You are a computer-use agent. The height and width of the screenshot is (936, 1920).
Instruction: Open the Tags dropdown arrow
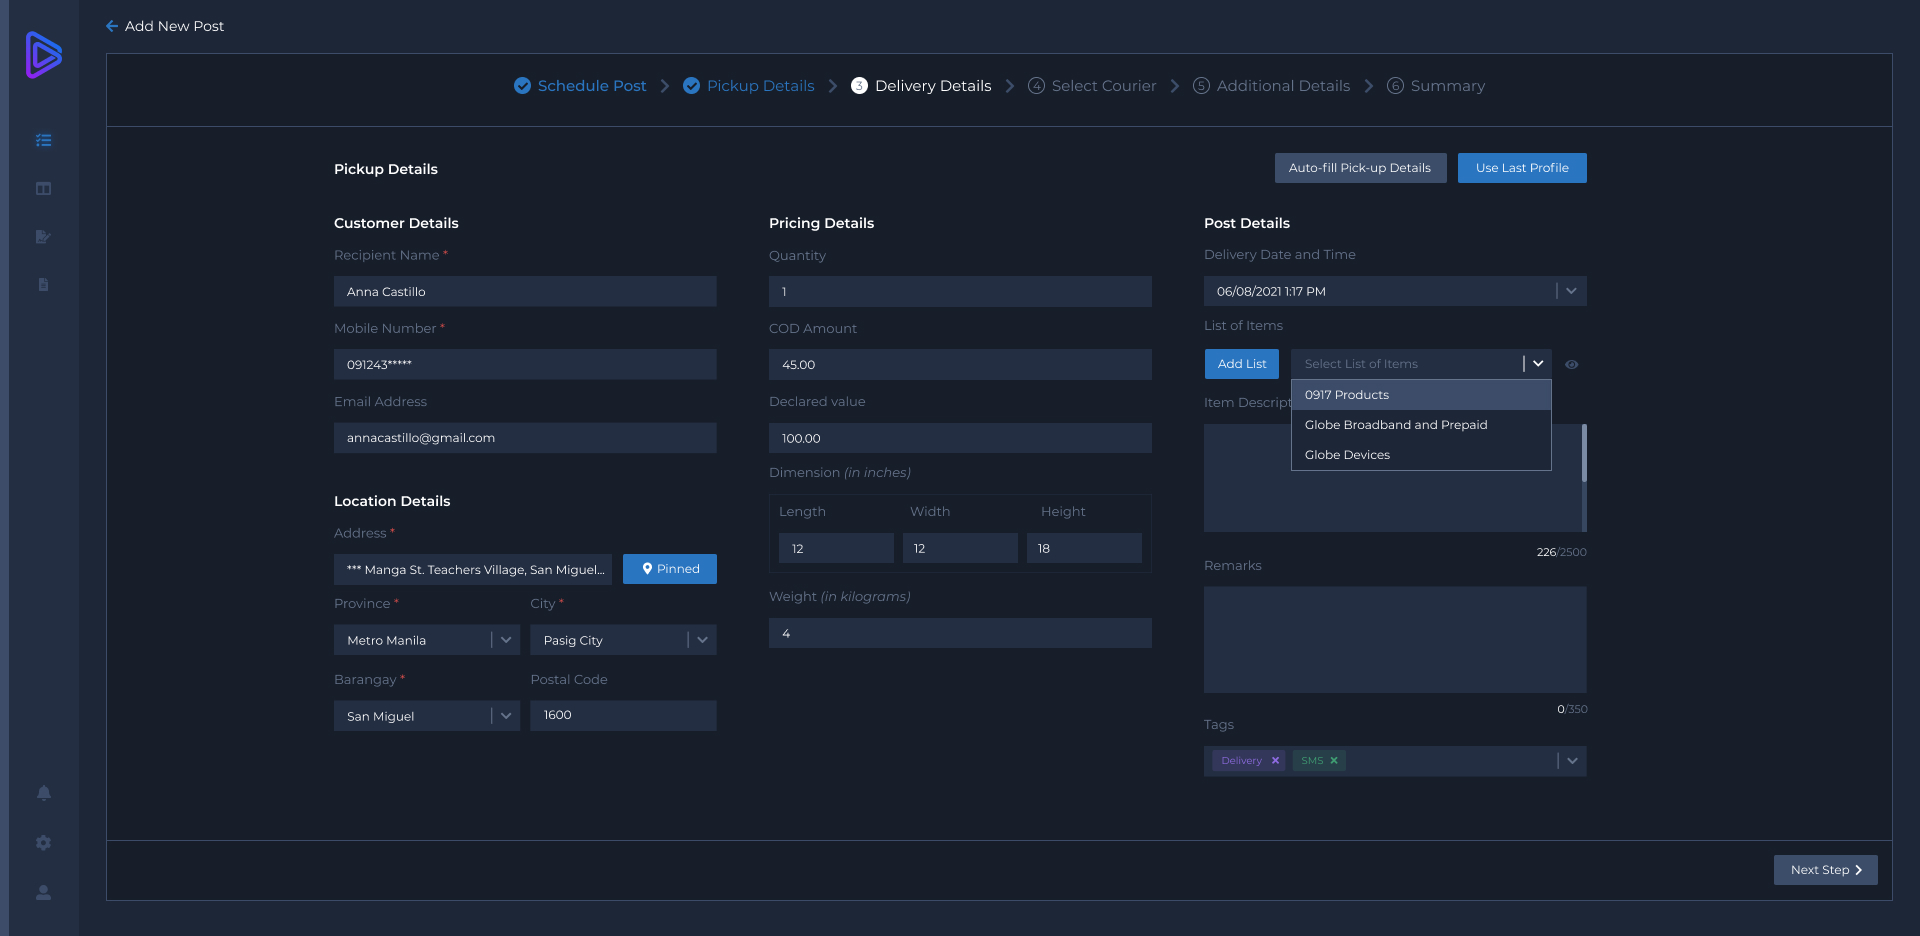[1572, 761]
